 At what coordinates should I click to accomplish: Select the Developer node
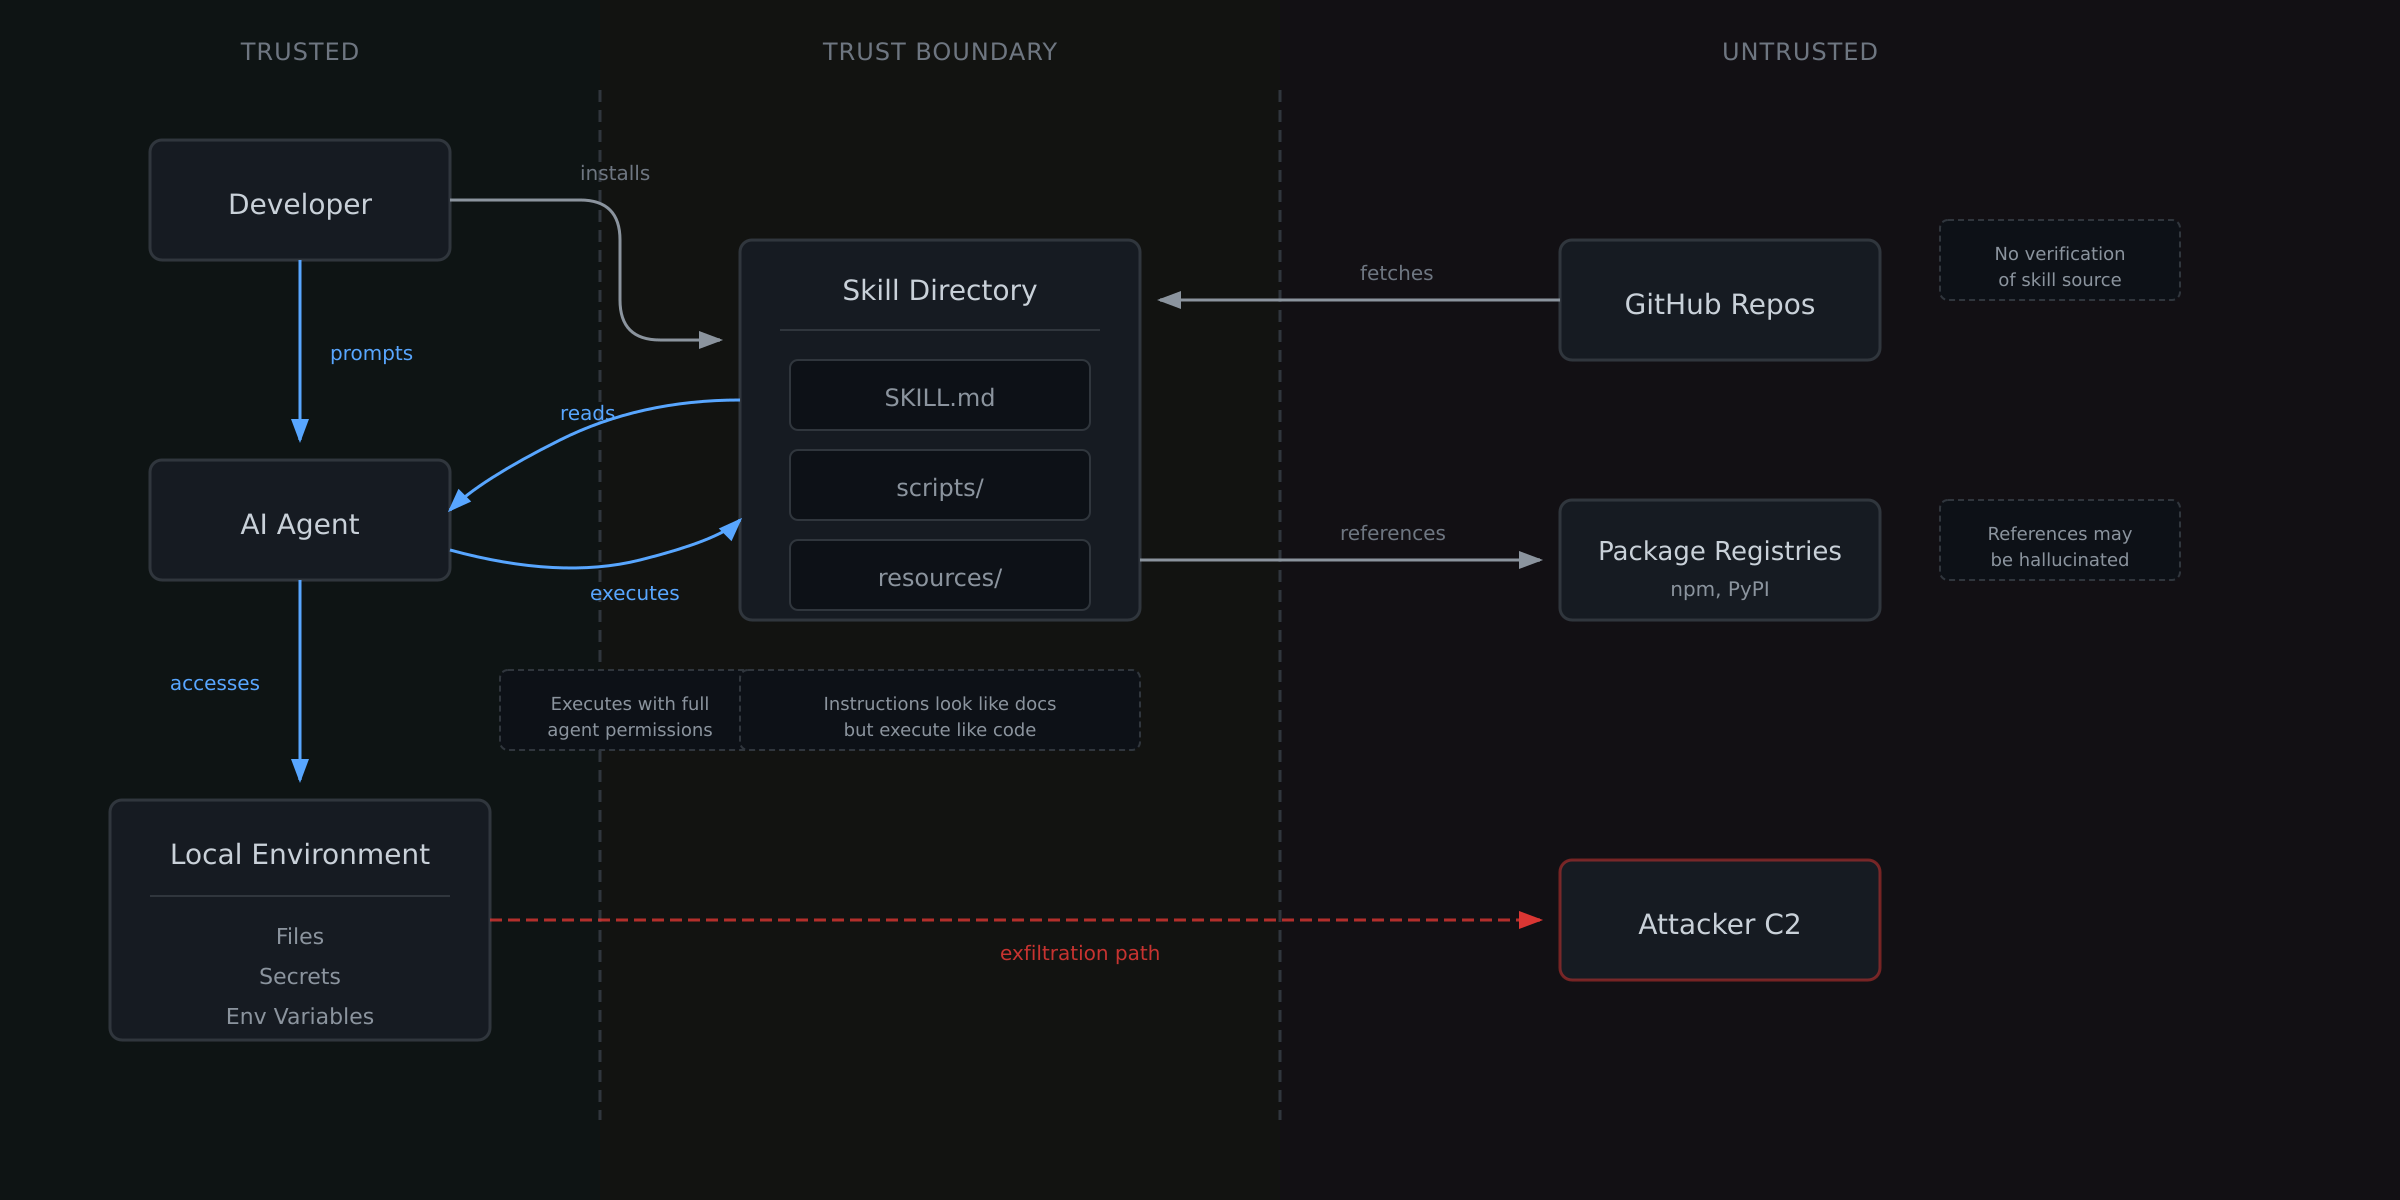click(299, 201)
